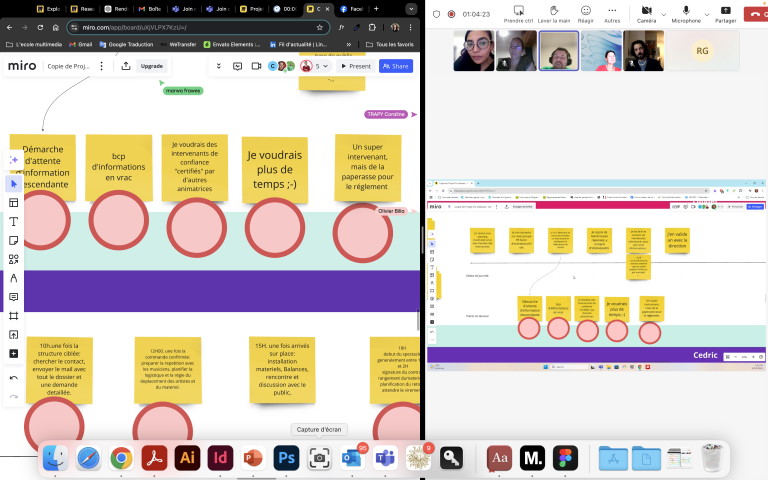Choose the Frame tool in Miro sidebar
The image size is (768, 480).
pyautogui.click(x=14, y=316)
